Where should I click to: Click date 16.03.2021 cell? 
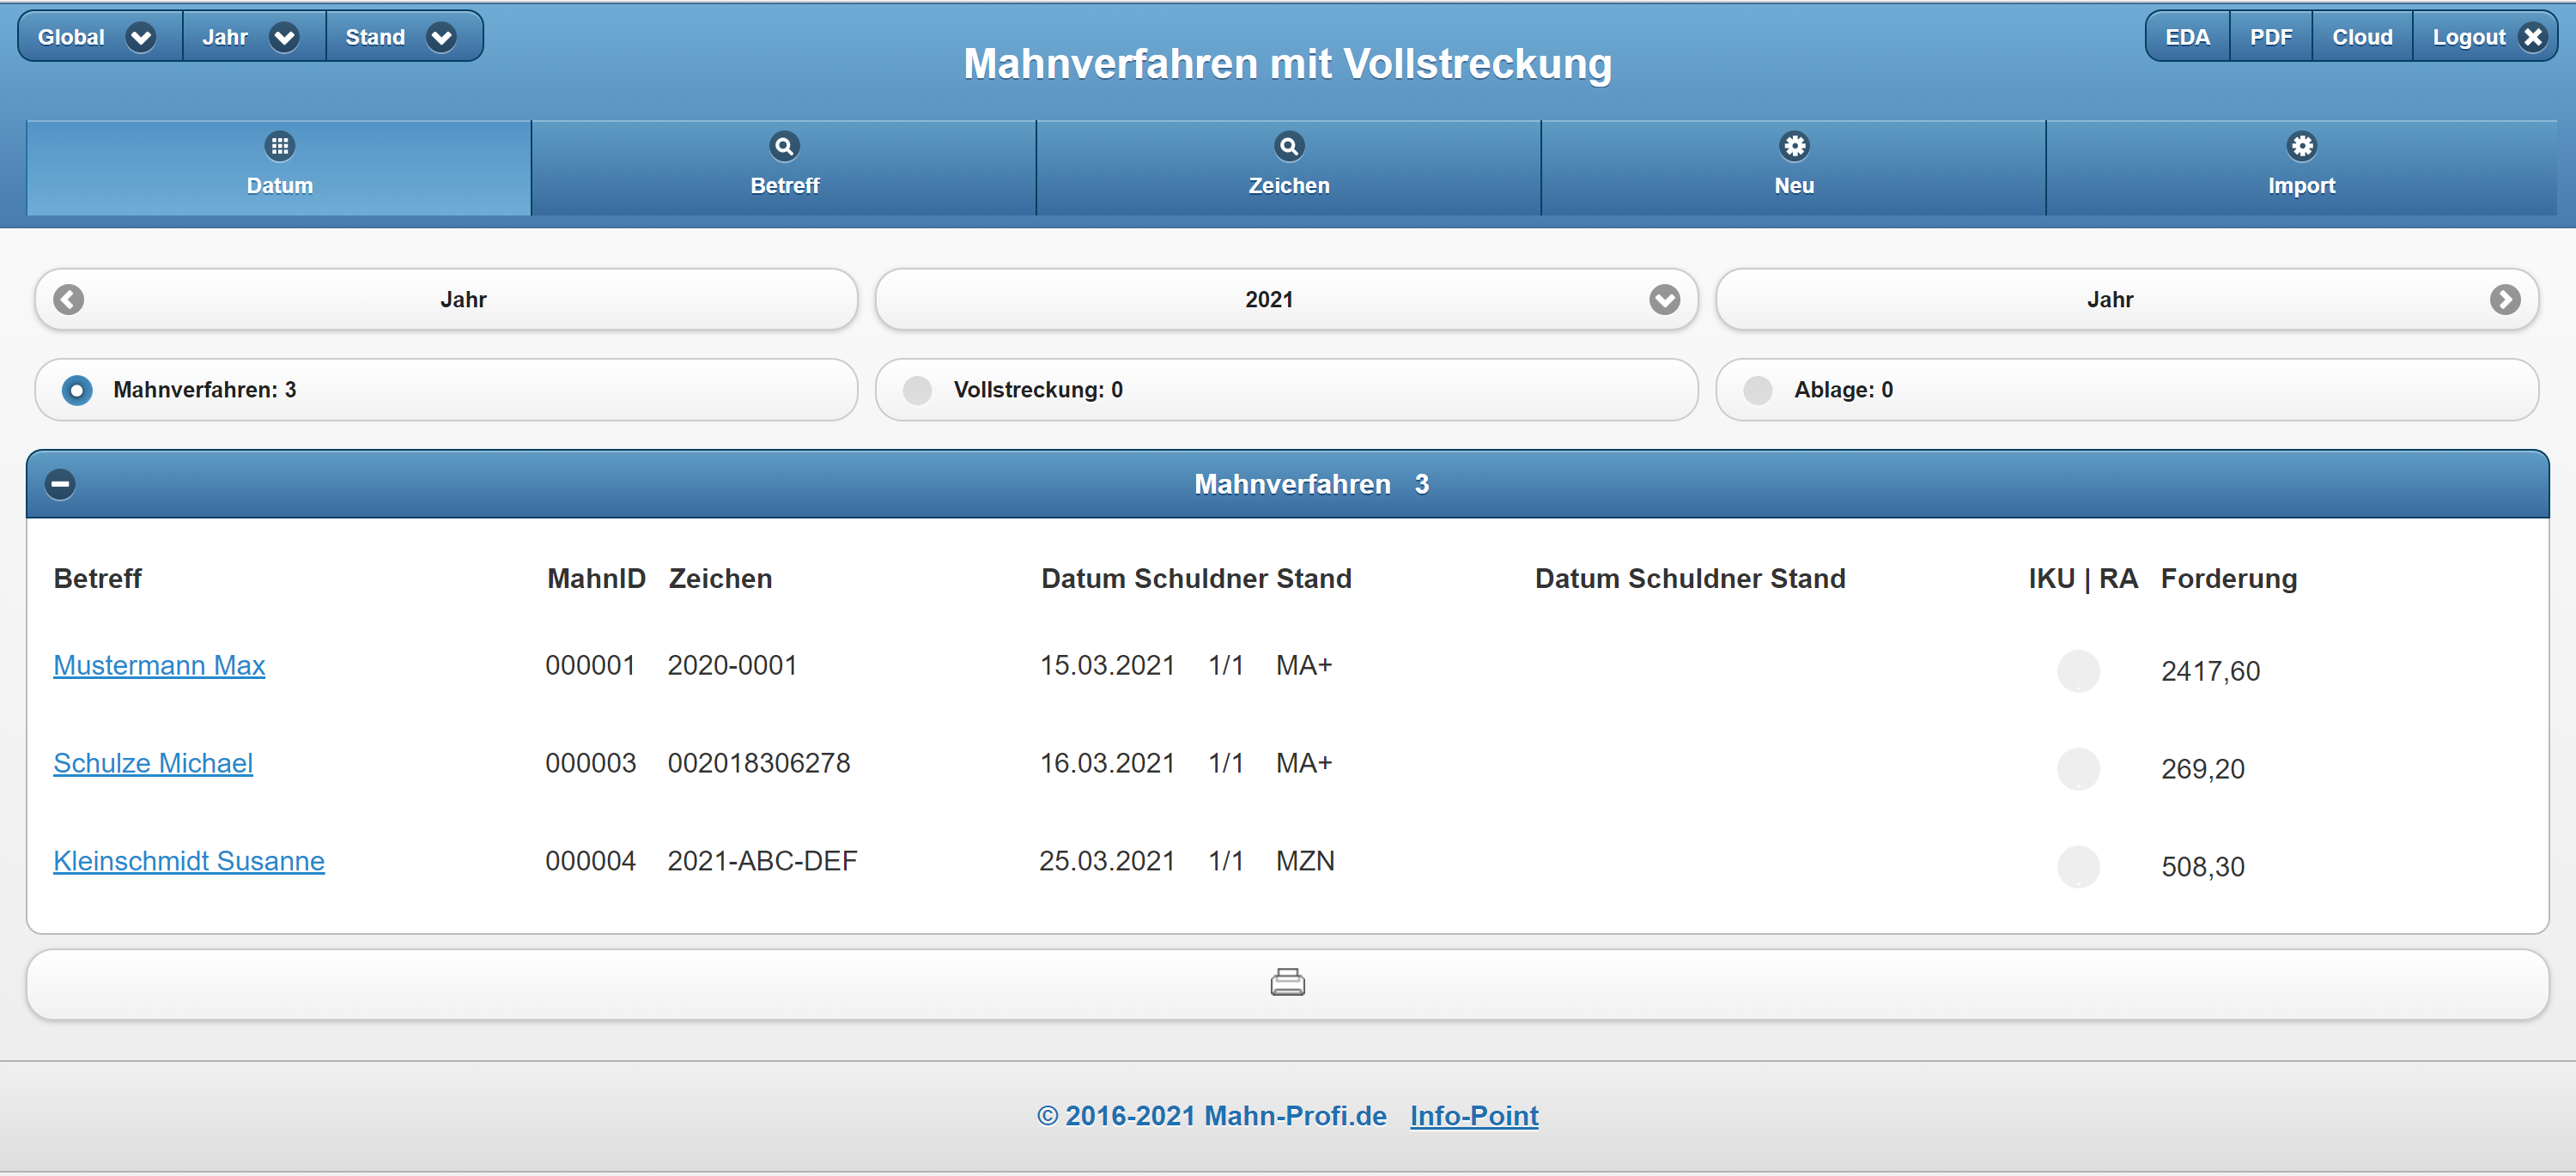pos(1107,763)
